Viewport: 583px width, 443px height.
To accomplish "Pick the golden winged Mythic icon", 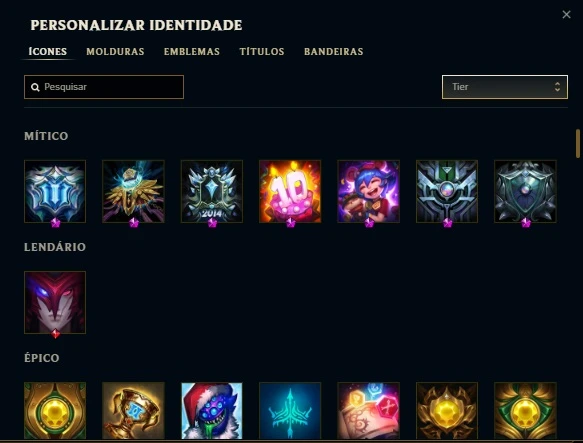I will 133,192.
